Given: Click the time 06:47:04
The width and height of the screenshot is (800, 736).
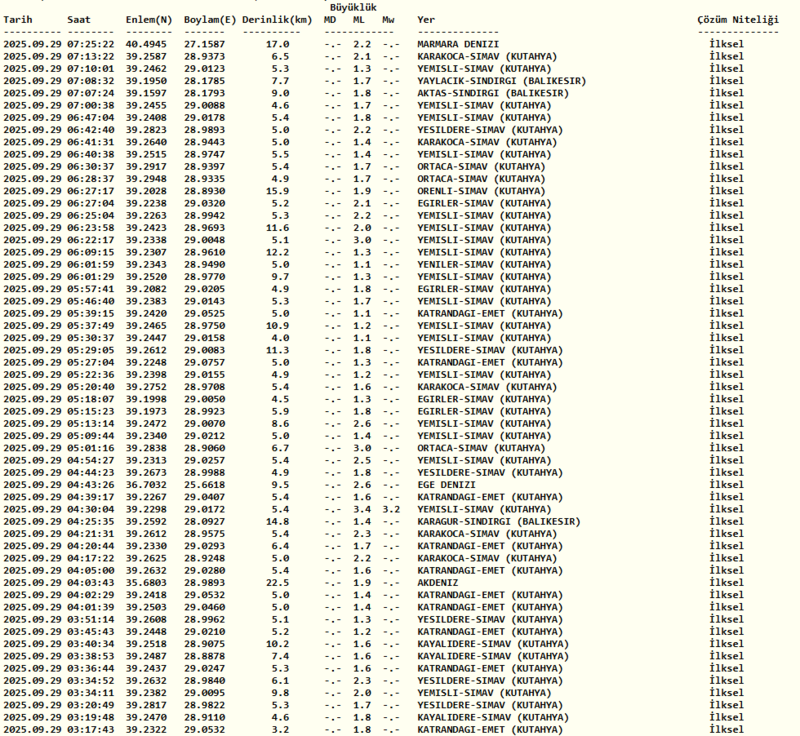Looking at the screenshot, I should coord(91,118).
